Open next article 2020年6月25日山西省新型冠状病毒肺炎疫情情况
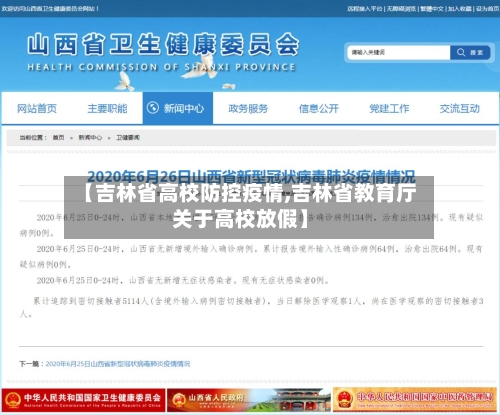This screenshot has width=500, height=415. pos(118,364)
